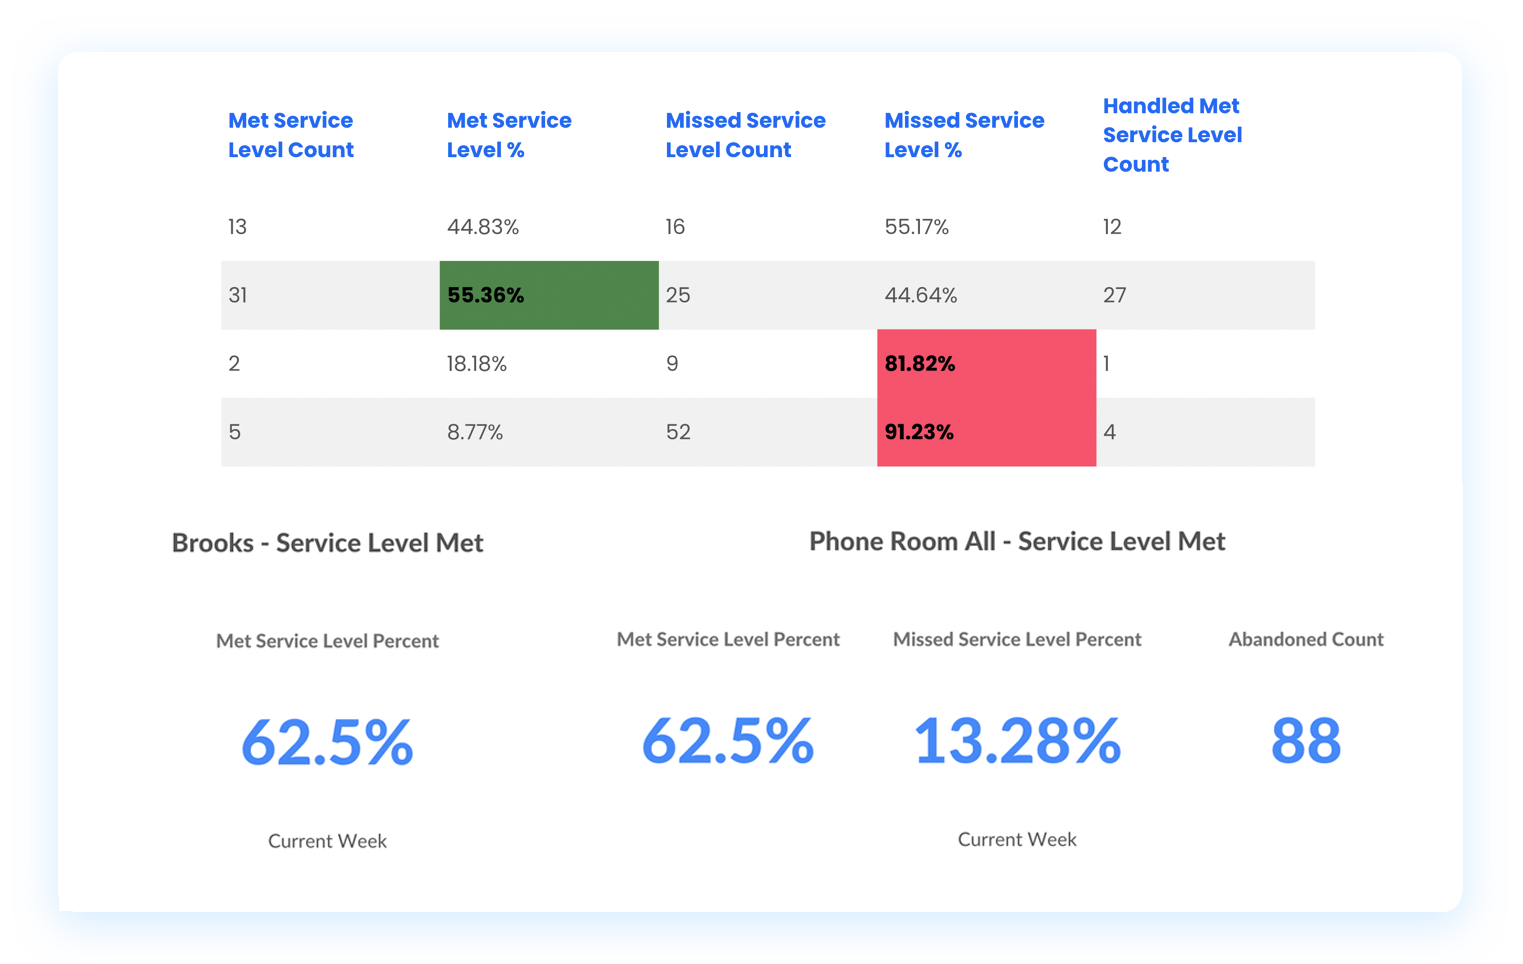This screenshot has height=964, width=1523.
Task: Click the Phone Room All 62.5% value
Action: [728, 741]
